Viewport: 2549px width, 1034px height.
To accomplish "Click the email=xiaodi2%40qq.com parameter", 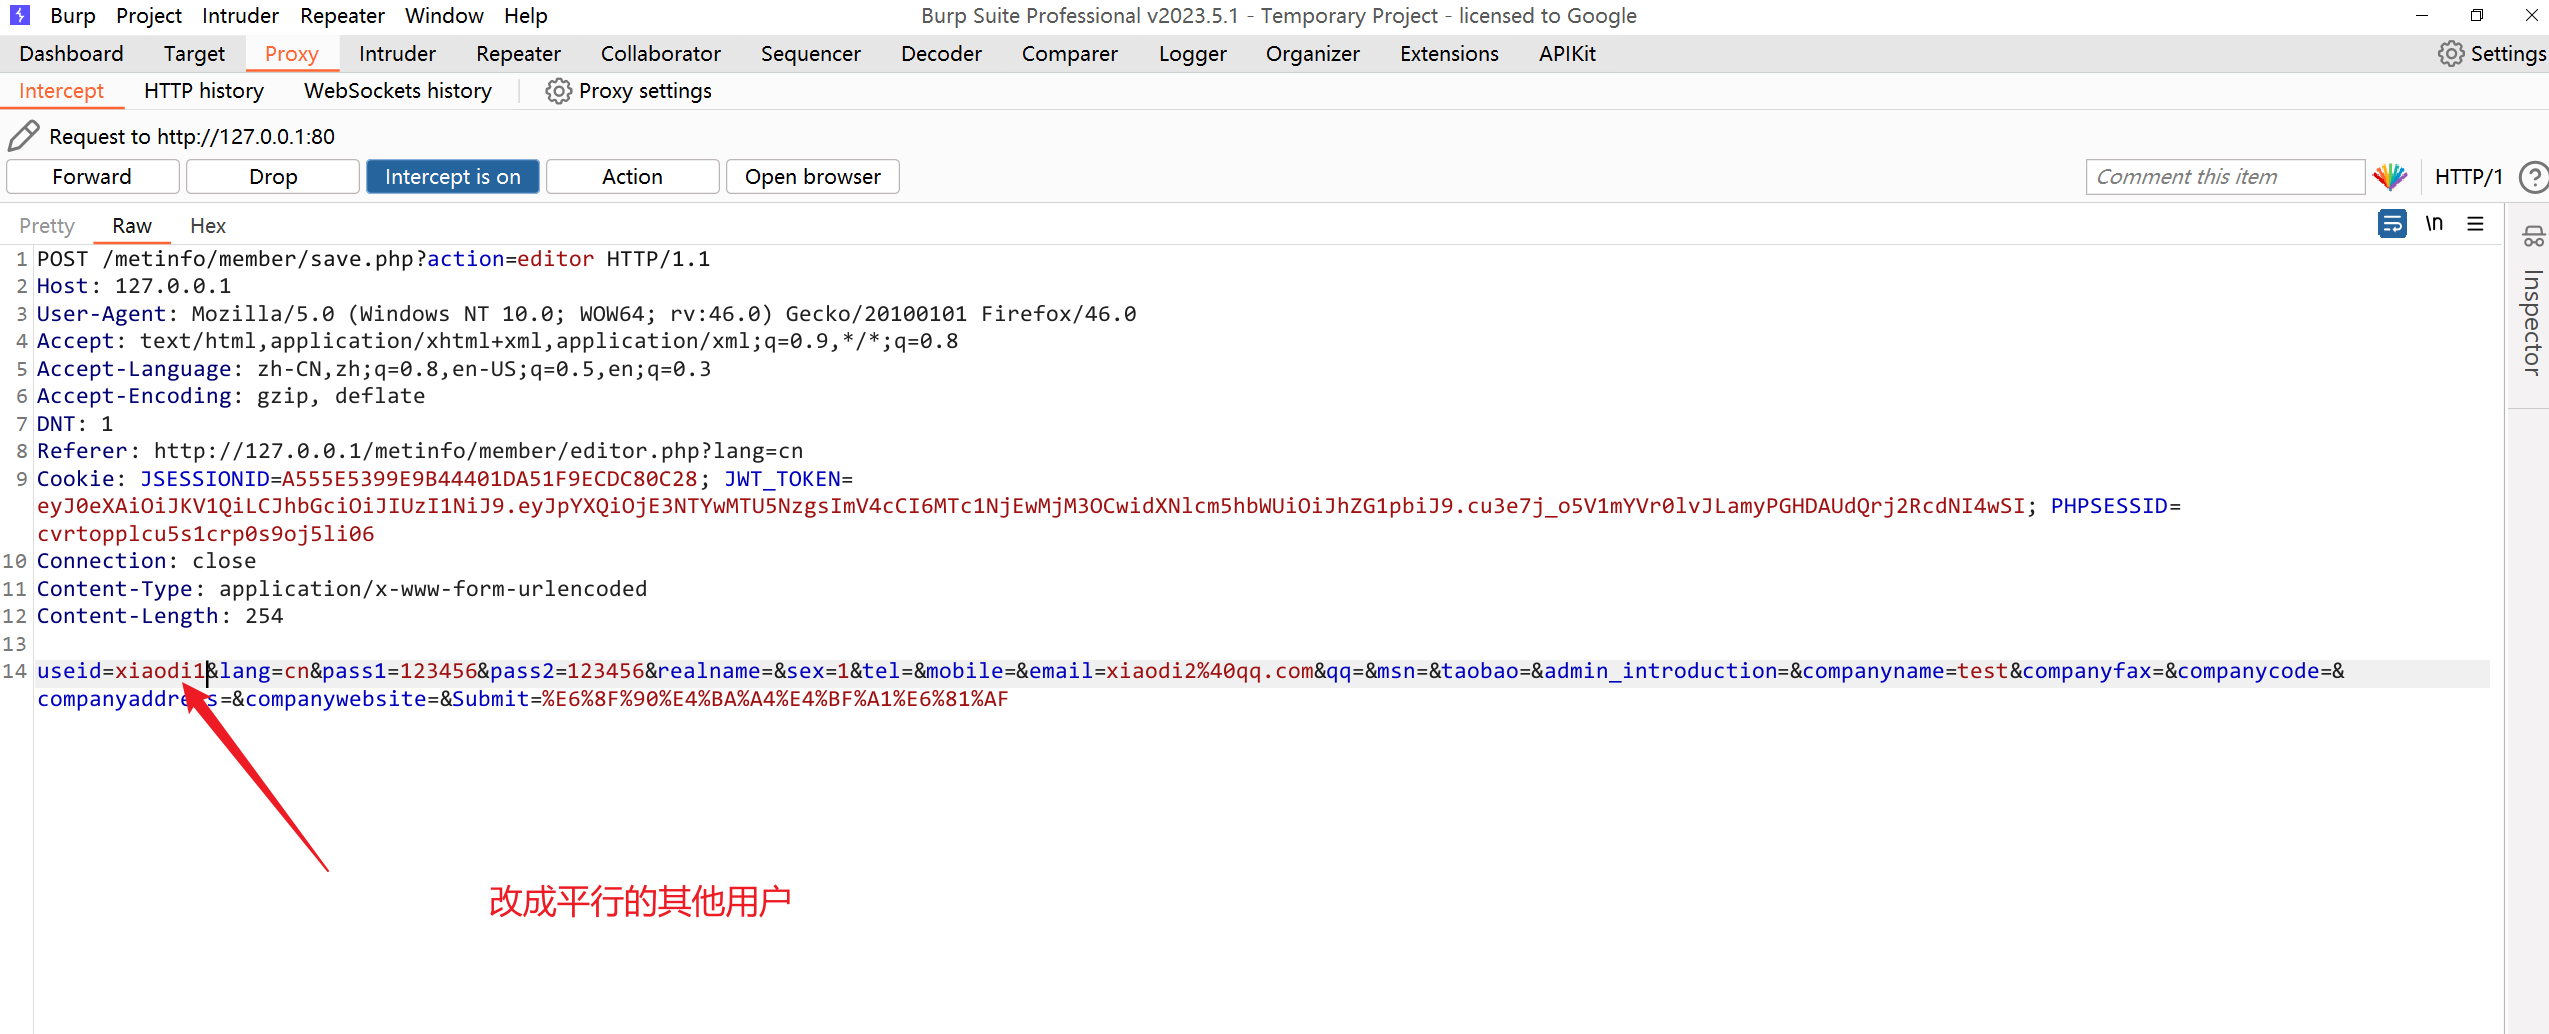I will pyautogui.click(x=1172, y=671).
